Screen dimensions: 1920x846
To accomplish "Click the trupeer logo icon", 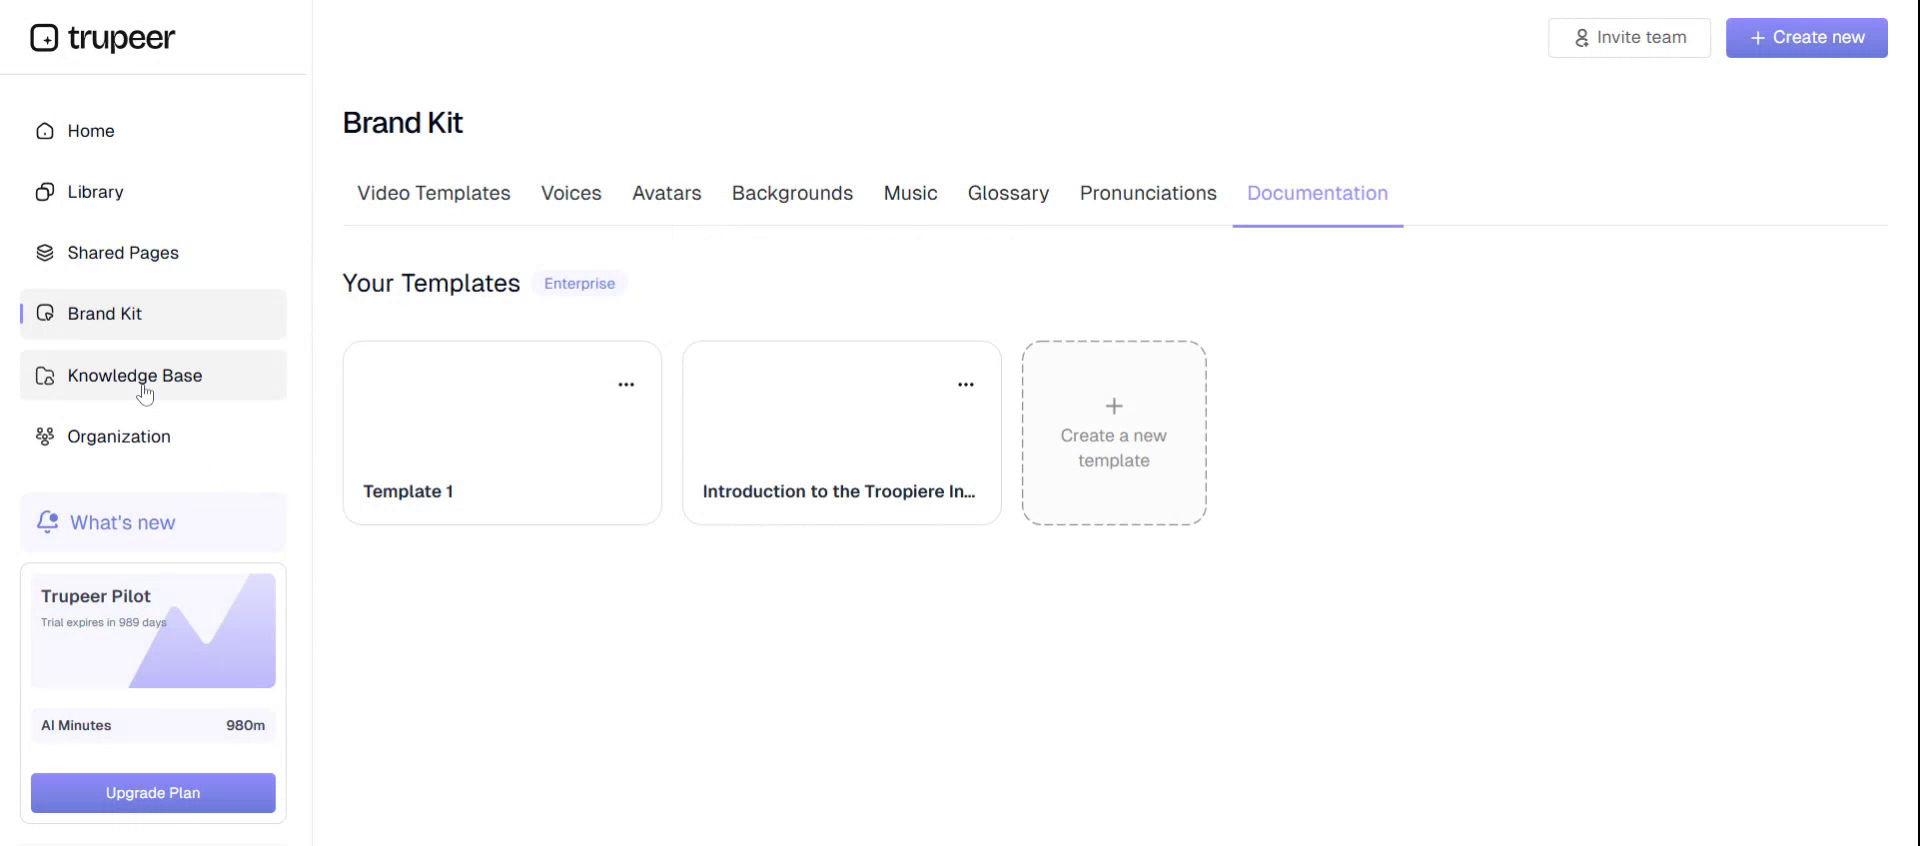I will (x=44, y=38).
